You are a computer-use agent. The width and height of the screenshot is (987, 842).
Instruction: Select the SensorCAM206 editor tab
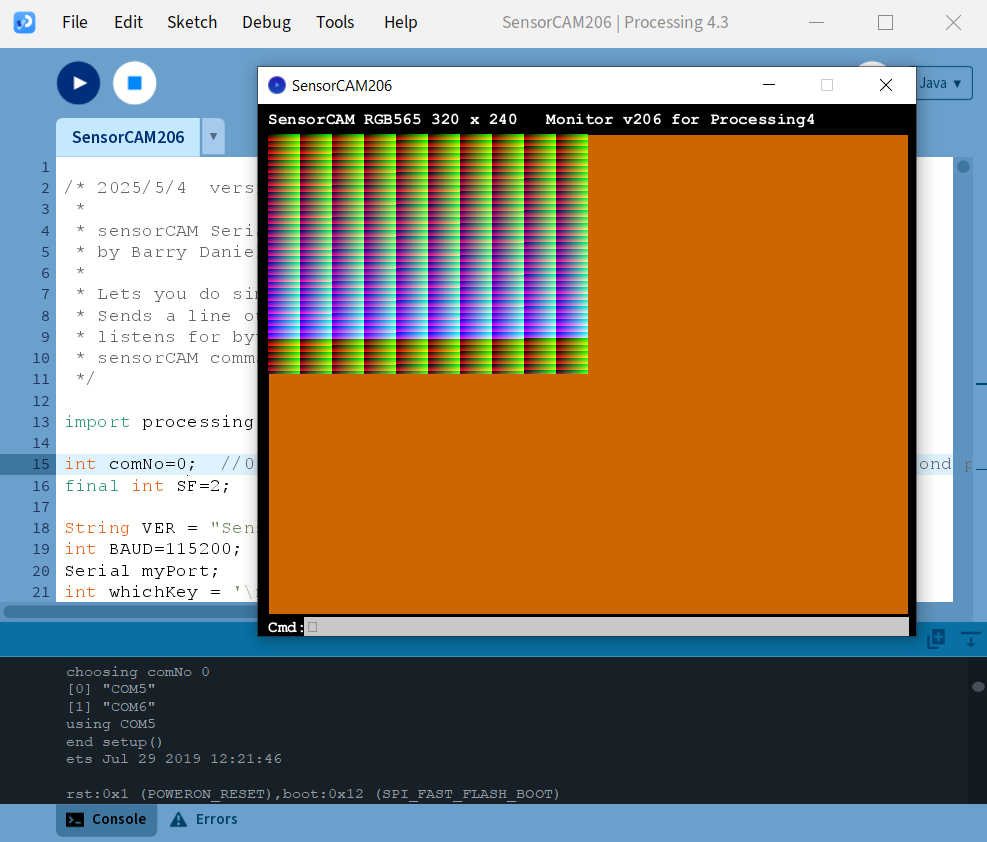(127, 136)
